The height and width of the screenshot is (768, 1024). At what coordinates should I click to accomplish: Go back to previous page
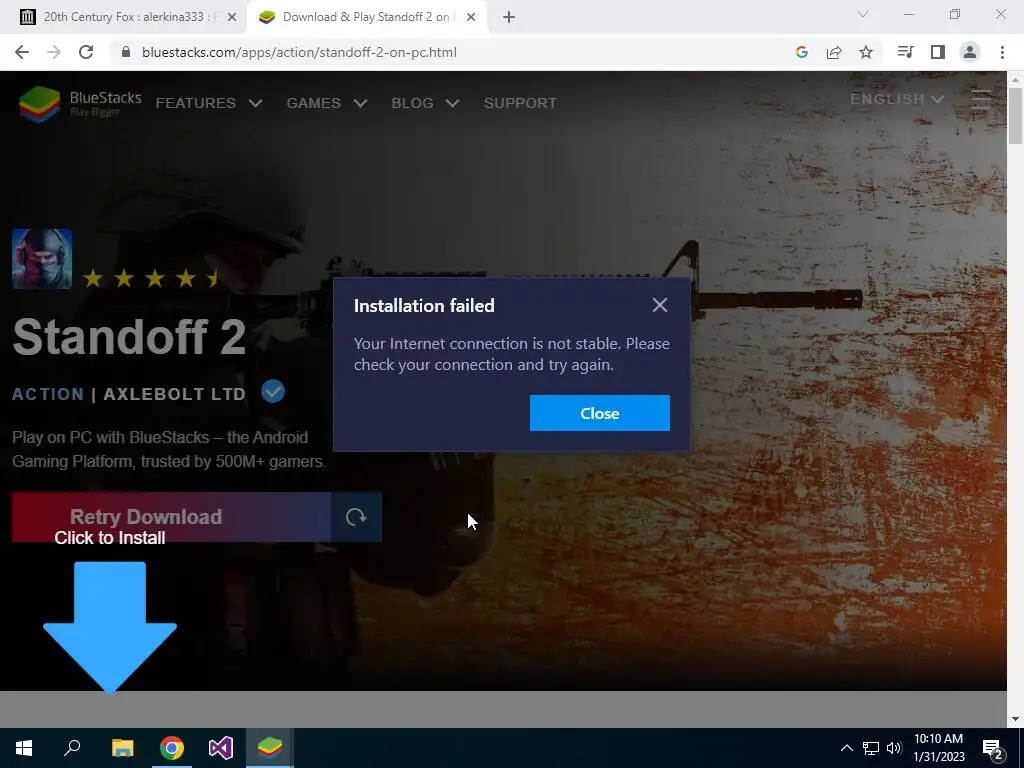(x=22, y=52)
